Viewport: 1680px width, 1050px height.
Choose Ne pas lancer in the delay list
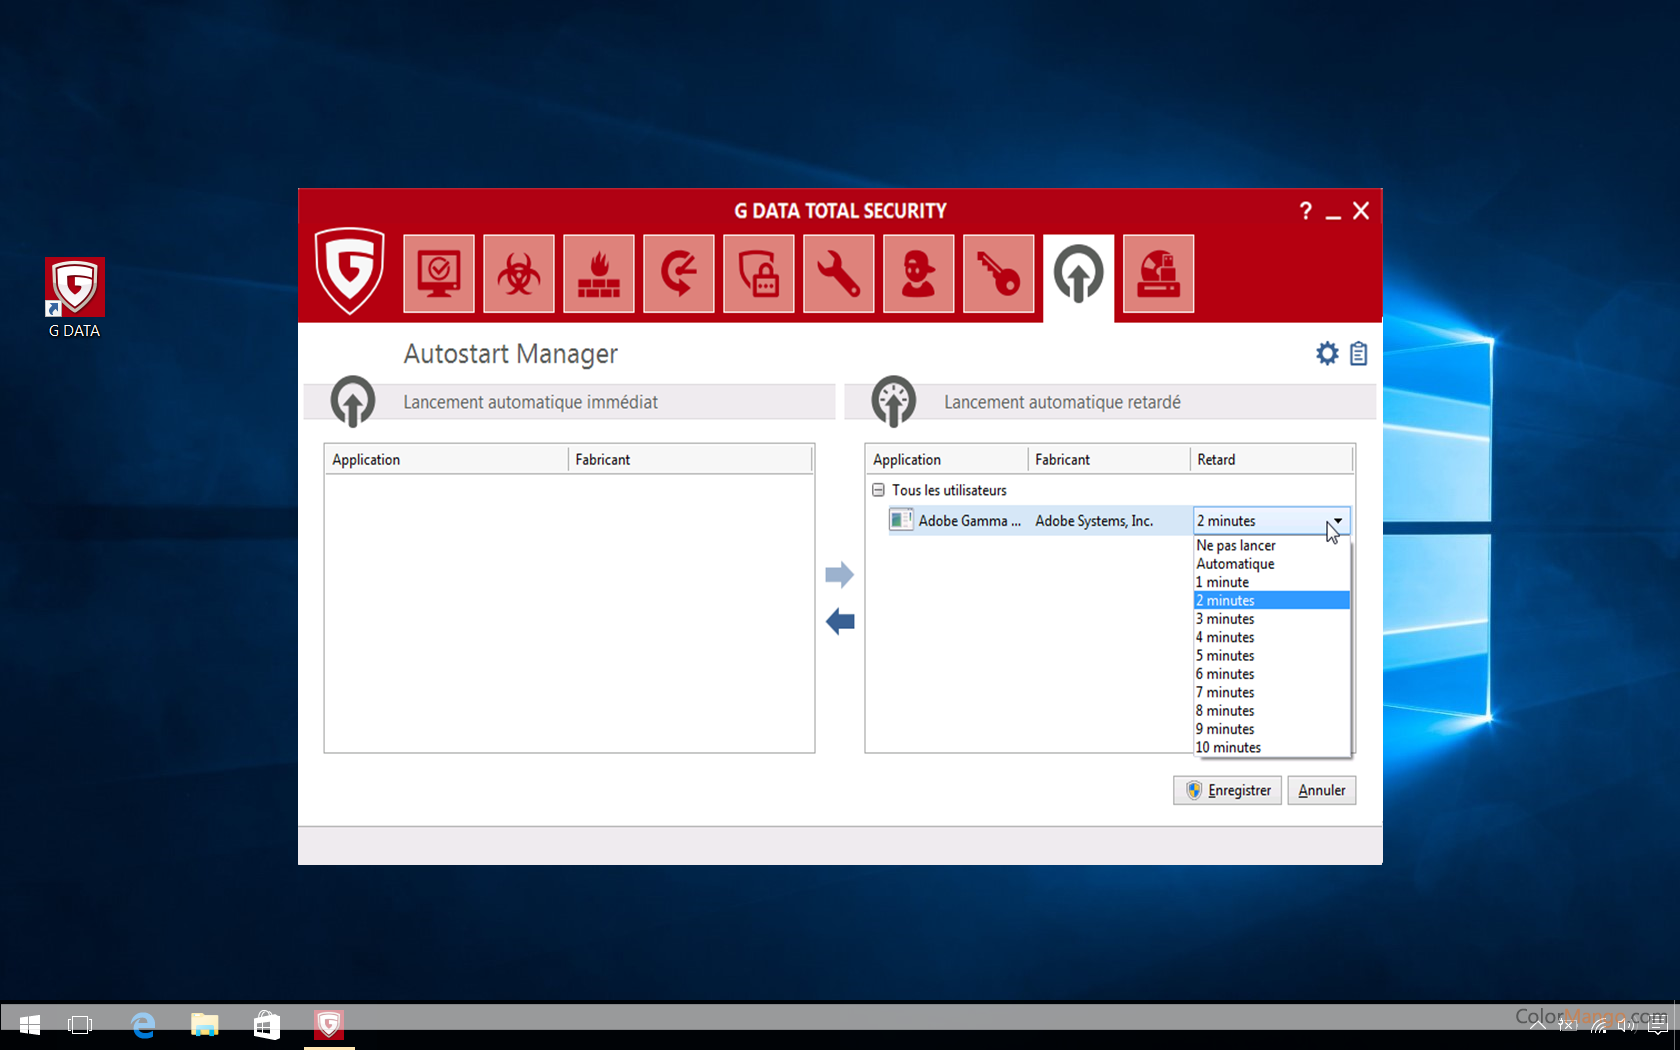coord(1272,545)
